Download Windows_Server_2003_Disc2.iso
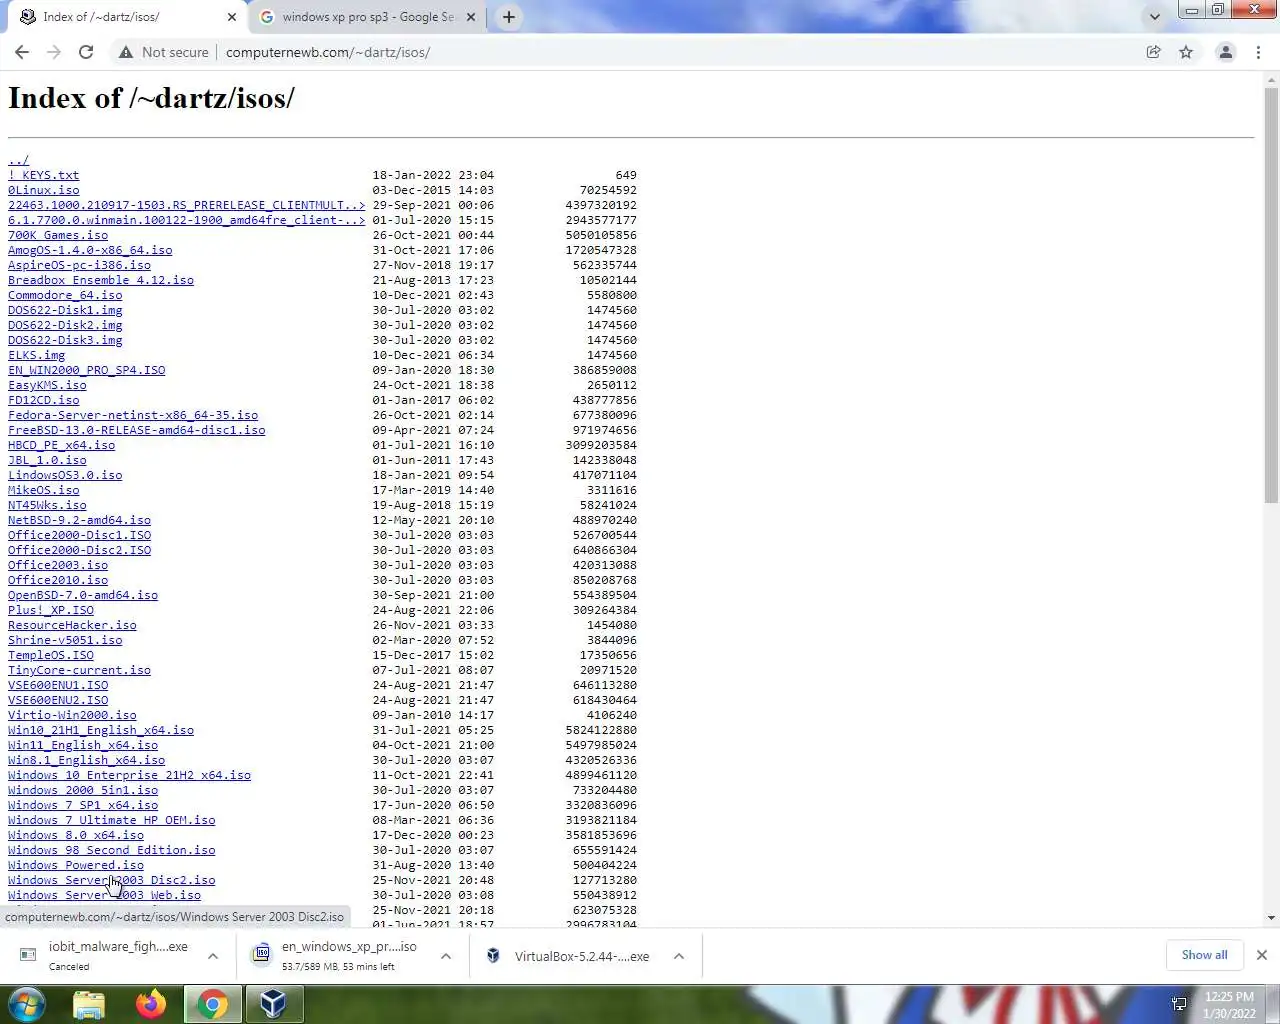 pyautogui.click(x=112, y=880)
